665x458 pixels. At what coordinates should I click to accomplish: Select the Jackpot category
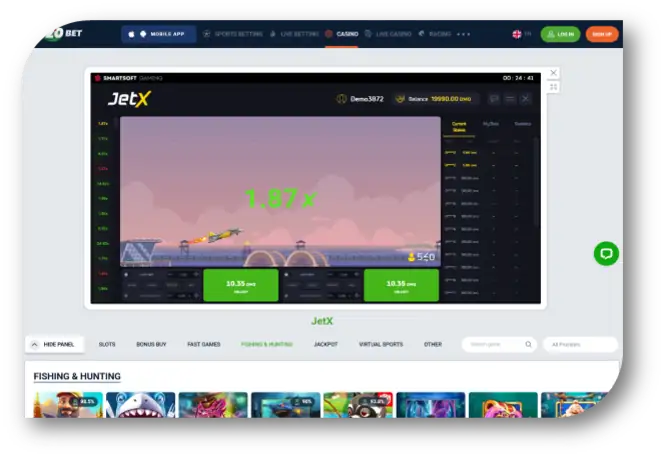[326, 344]
